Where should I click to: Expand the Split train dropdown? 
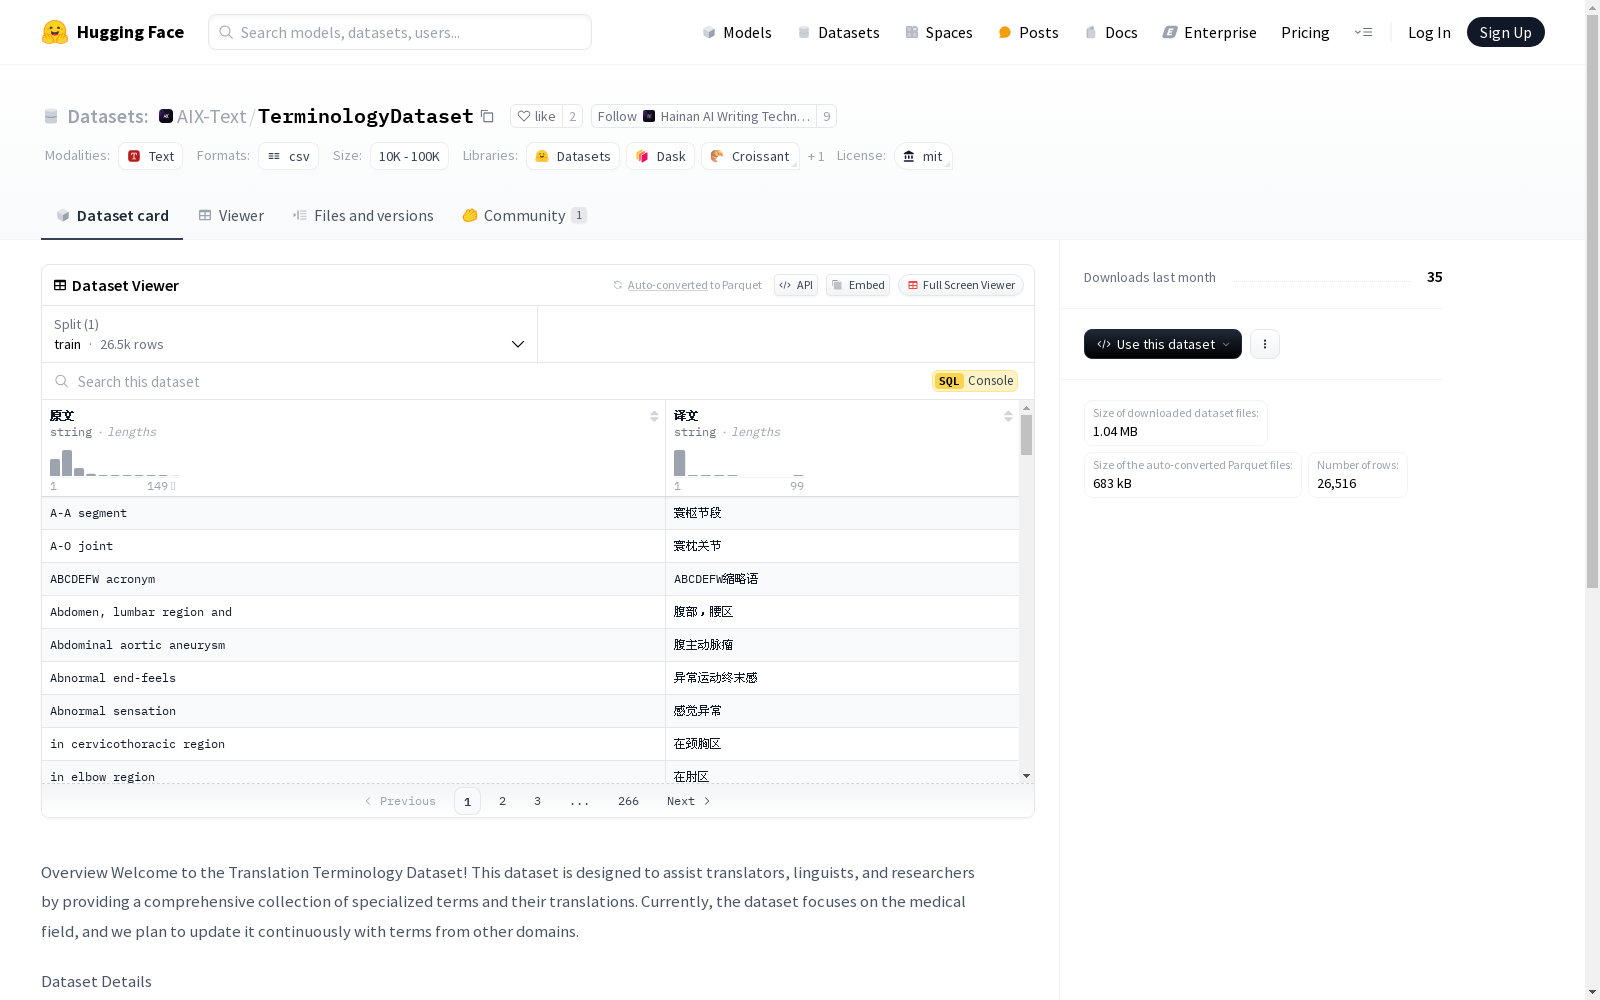click(290, 334)
